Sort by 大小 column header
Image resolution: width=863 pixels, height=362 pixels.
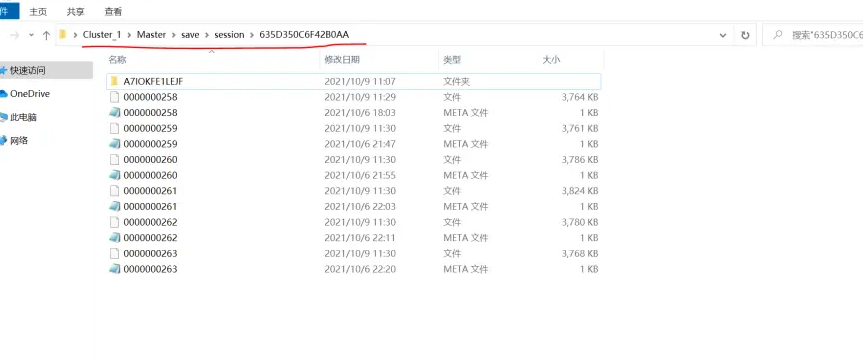pyautogui.click(x=551, y=59)
